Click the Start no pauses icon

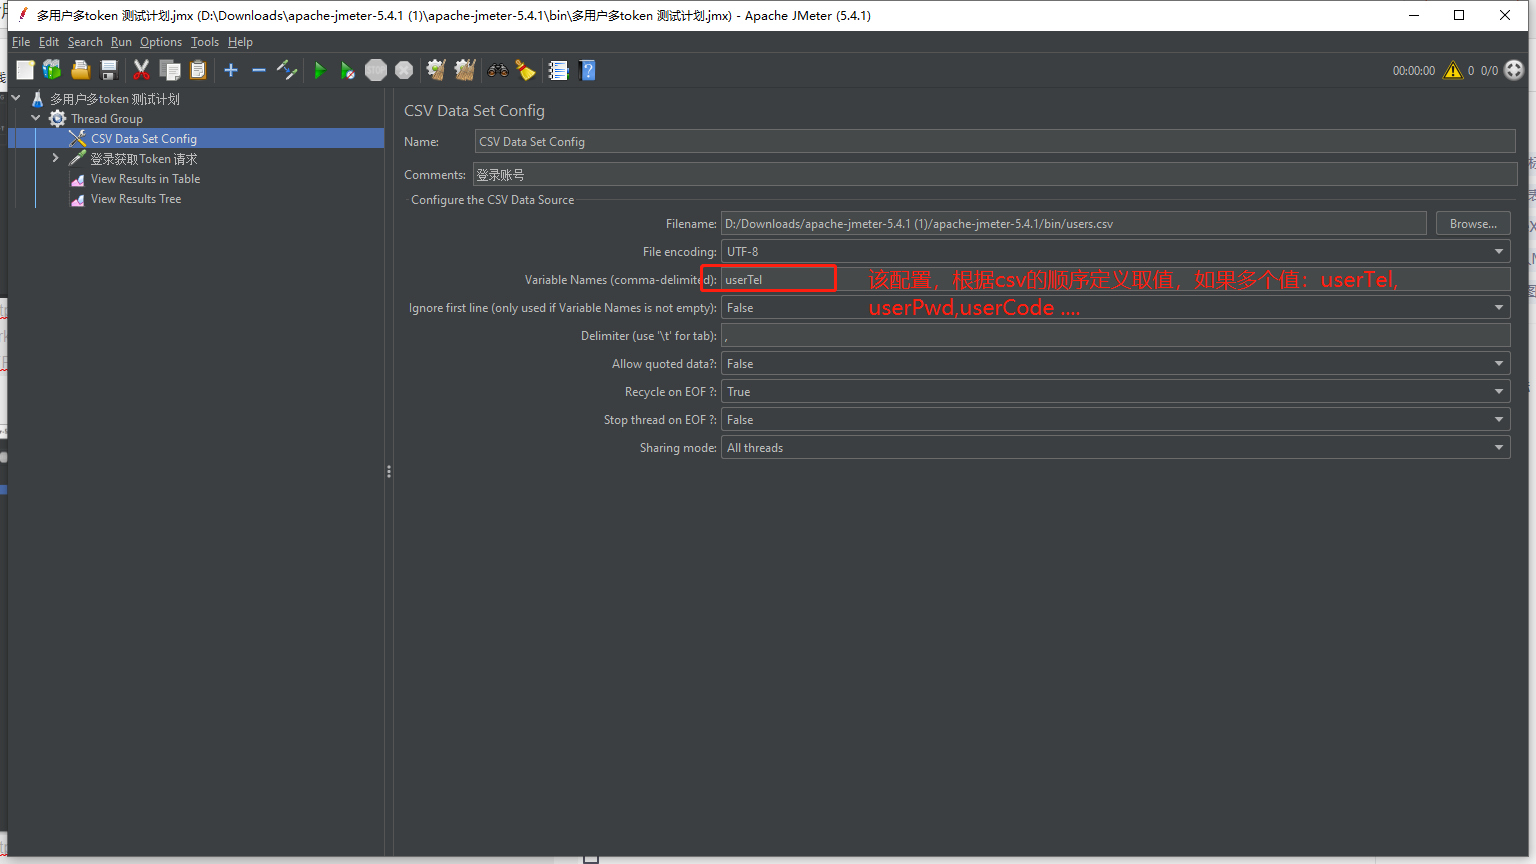347,70
